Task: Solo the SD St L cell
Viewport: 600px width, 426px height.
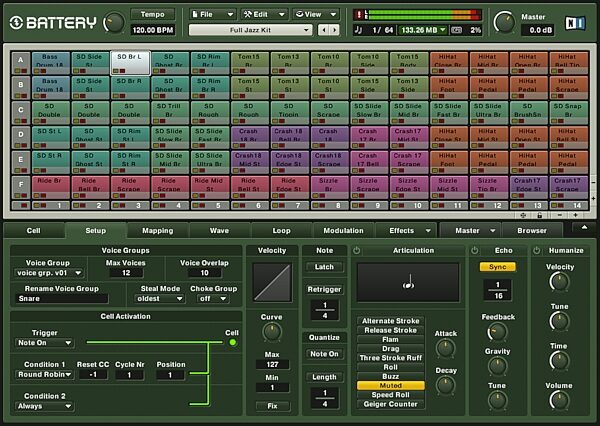Action: click(36, 145)
